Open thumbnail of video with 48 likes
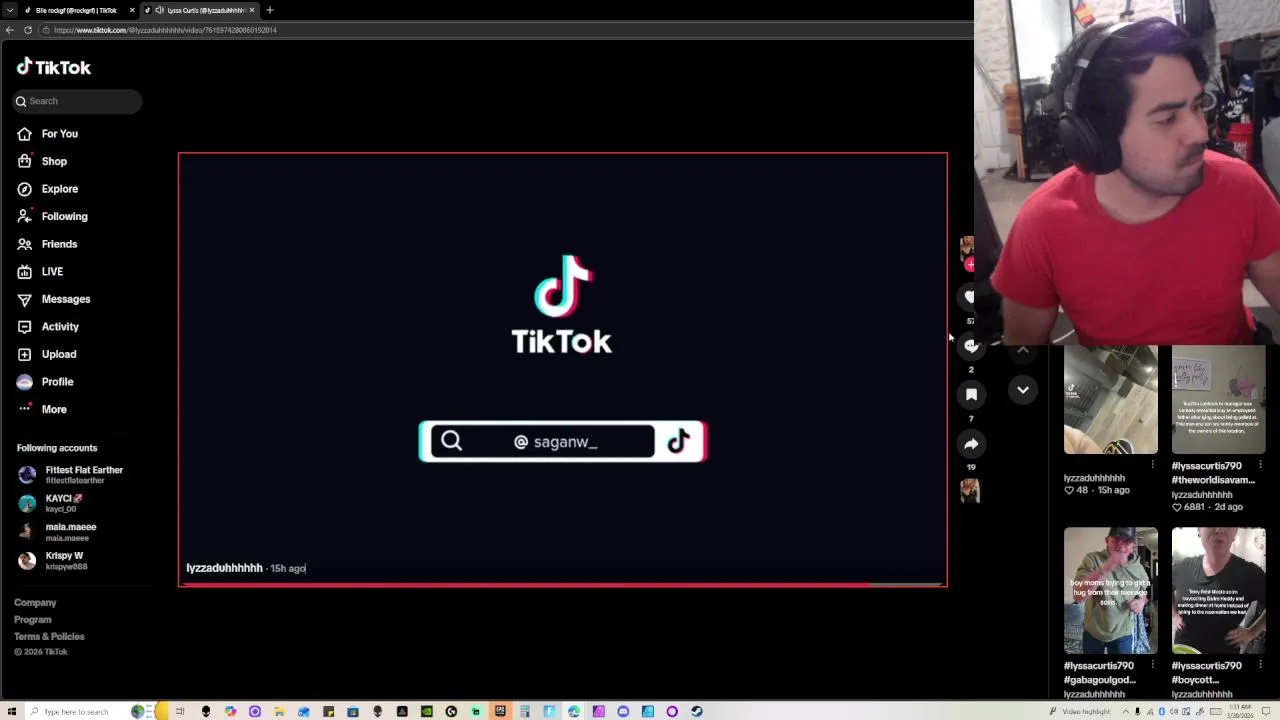 point(1111,400)
